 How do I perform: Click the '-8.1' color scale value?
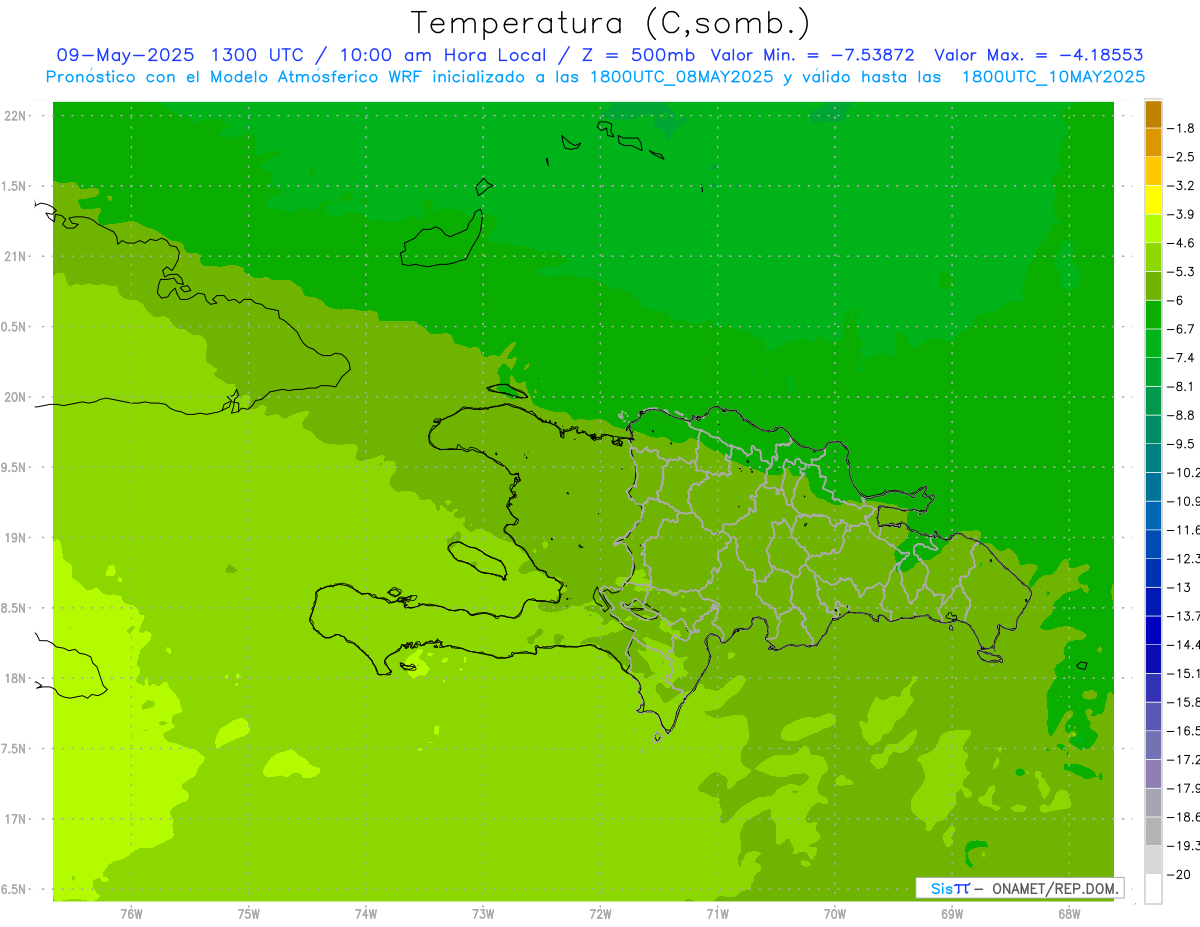1182,386
